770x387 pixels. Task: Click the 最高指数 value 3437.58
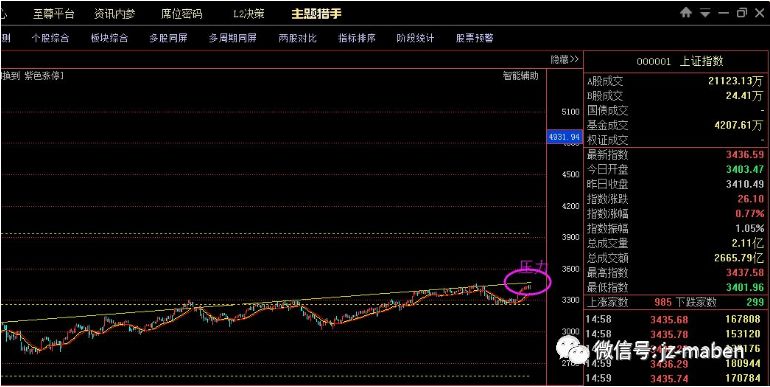745,273
